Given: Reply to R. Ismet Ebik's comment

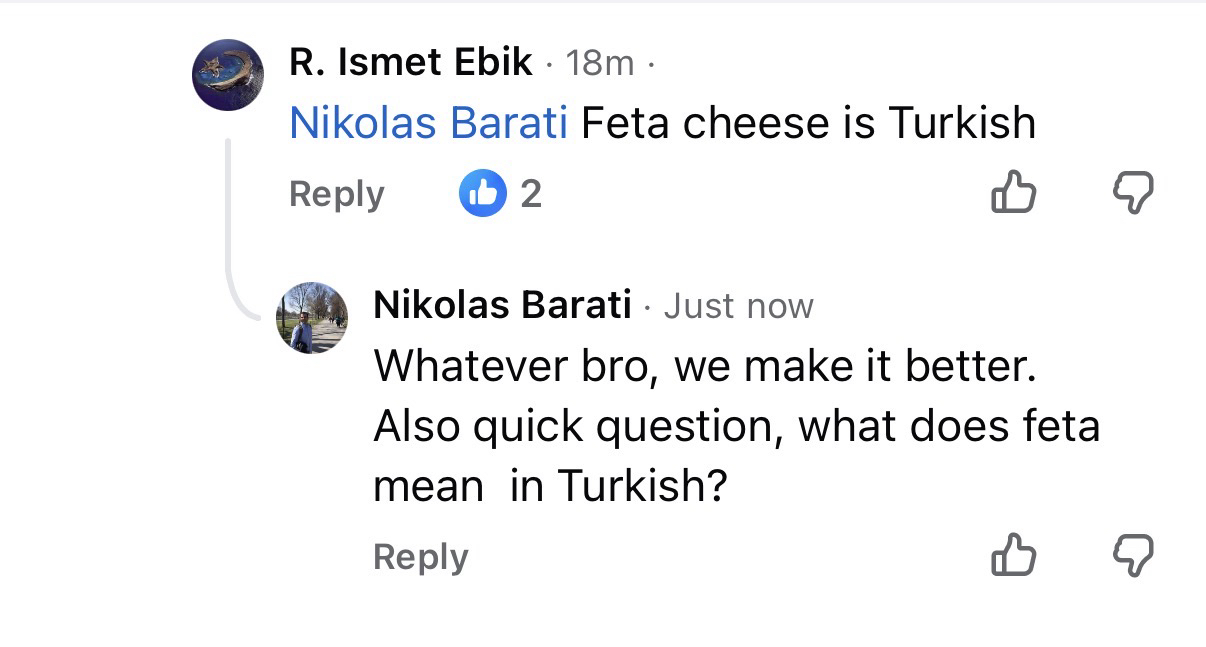Looking at the screenshot, I should 336,194.
